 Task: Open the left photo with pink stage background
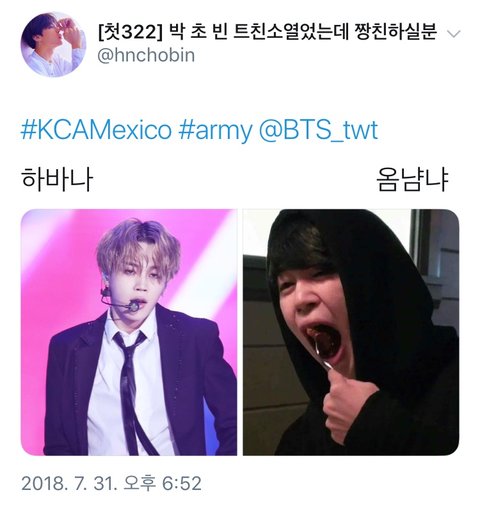pyautogui.click(x=129, y=332)
